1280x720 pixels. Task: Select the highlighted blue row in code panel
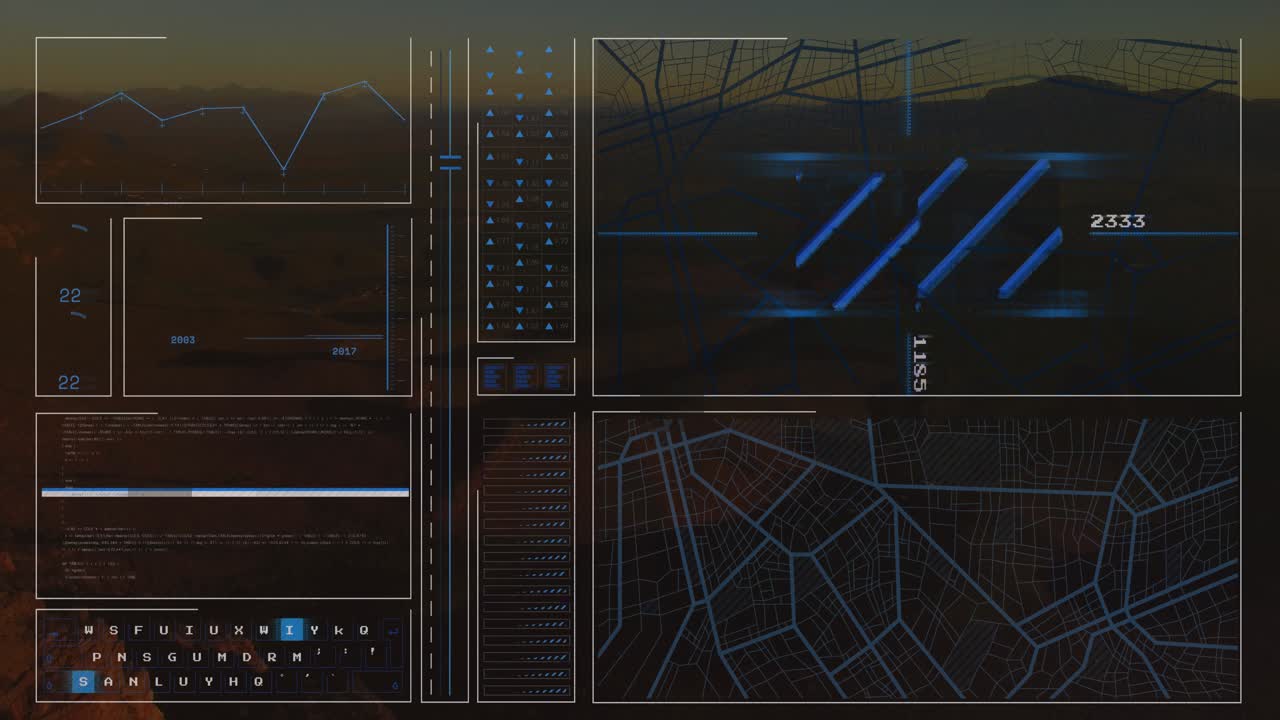pyautogui.click(x=225, y=492)
